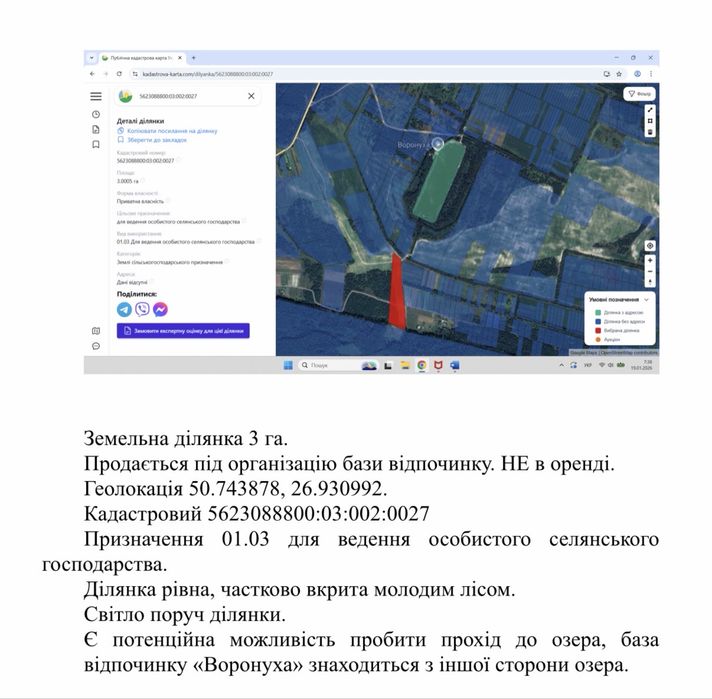Share the parcel via Viber

pyautogui.click(x=142, y=309)
